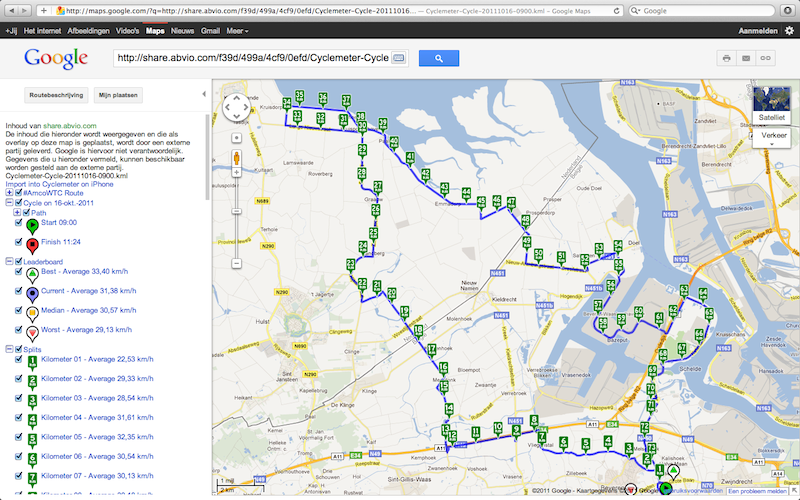Open Afbeeldingen in the black bar
Viewport: 800px width, 500px height.
[x=88, y=31]
